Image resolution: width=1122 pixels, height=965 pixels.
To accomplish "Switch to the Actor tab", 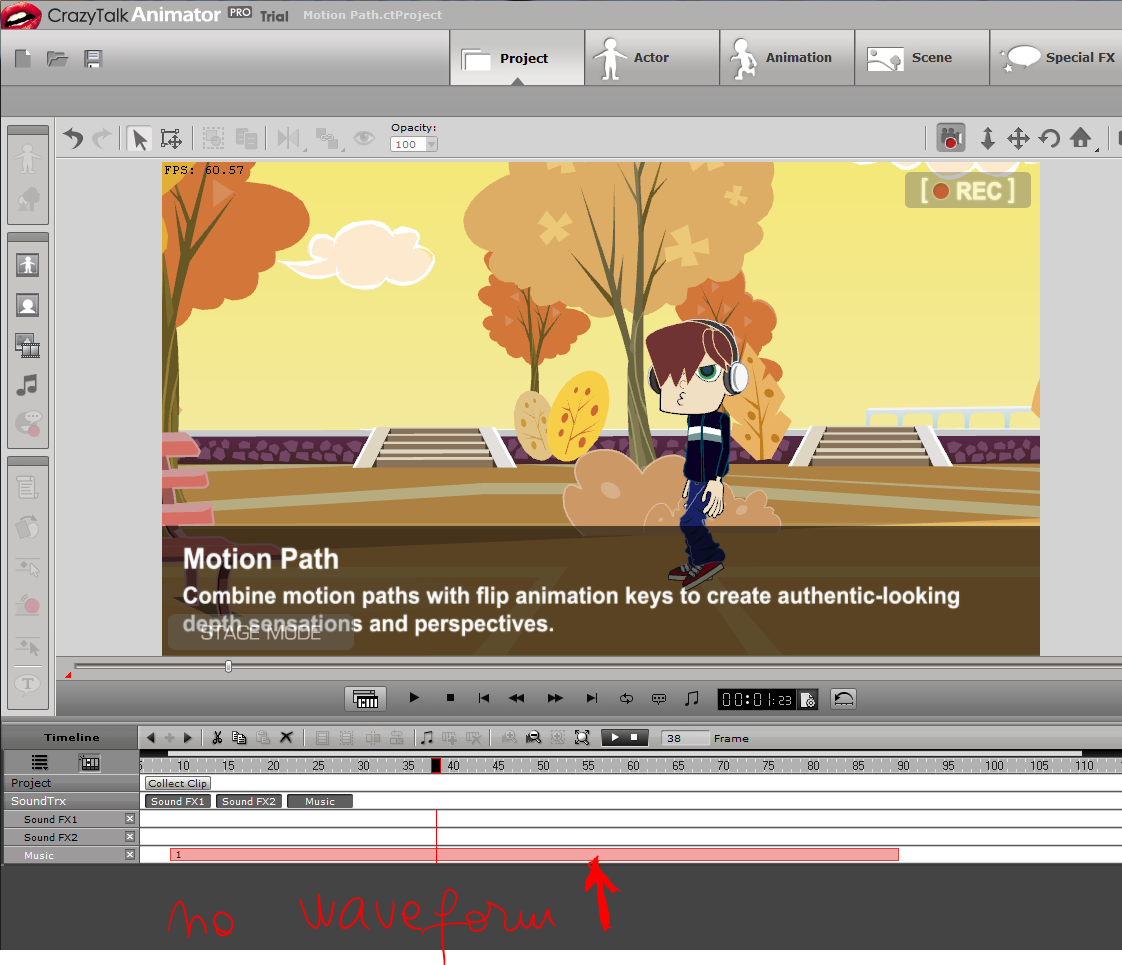I will coord(651,58).
